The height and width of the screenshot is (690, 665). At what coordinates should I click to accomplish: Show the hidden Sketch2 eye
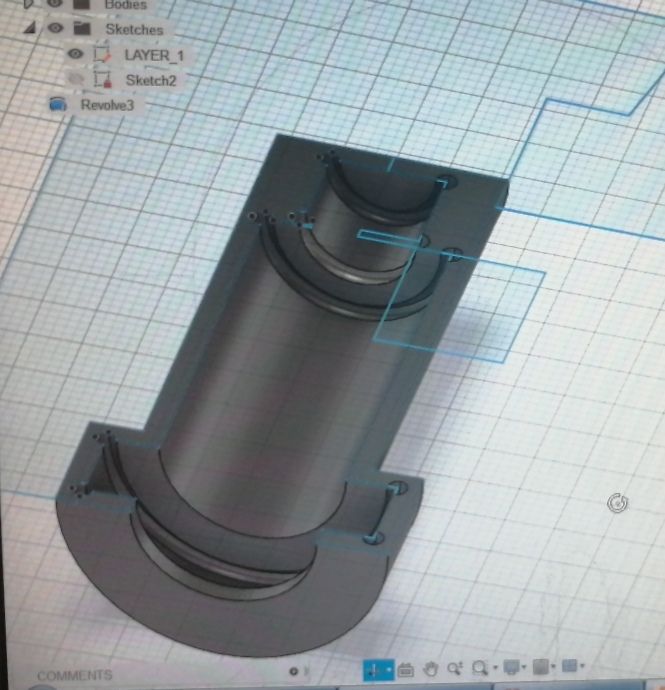tap(76, 79)
